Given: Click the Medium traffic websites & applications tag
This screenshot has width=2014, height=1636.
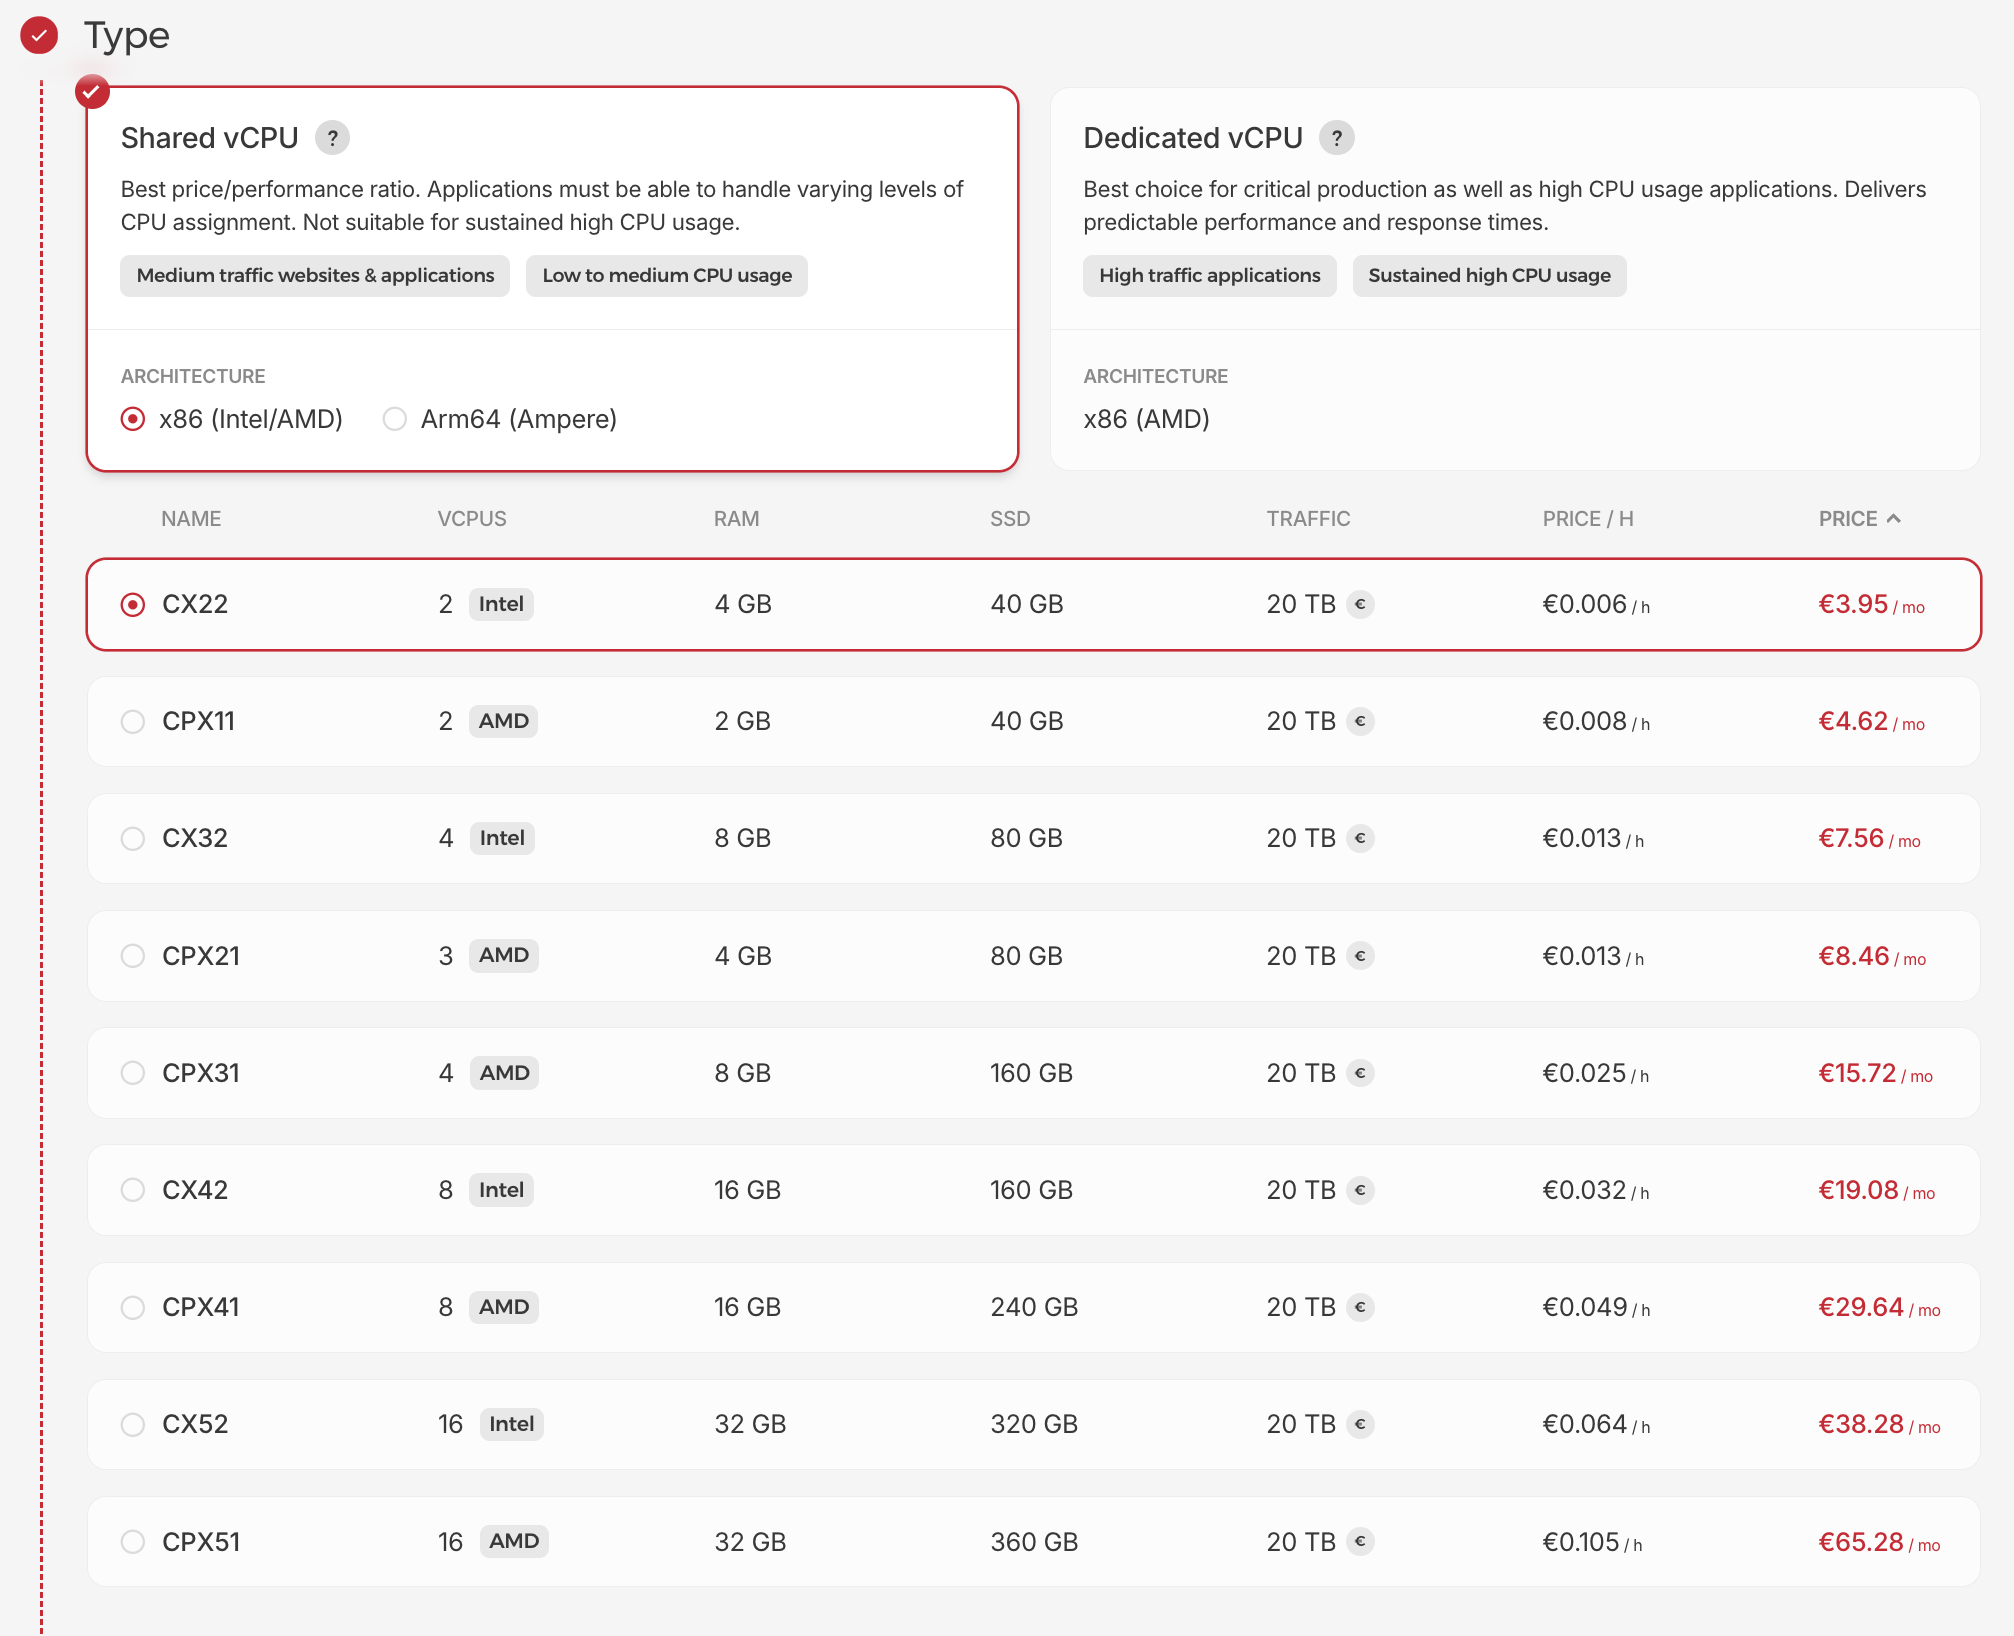Looking at the screenshot, I should point(314,275).
